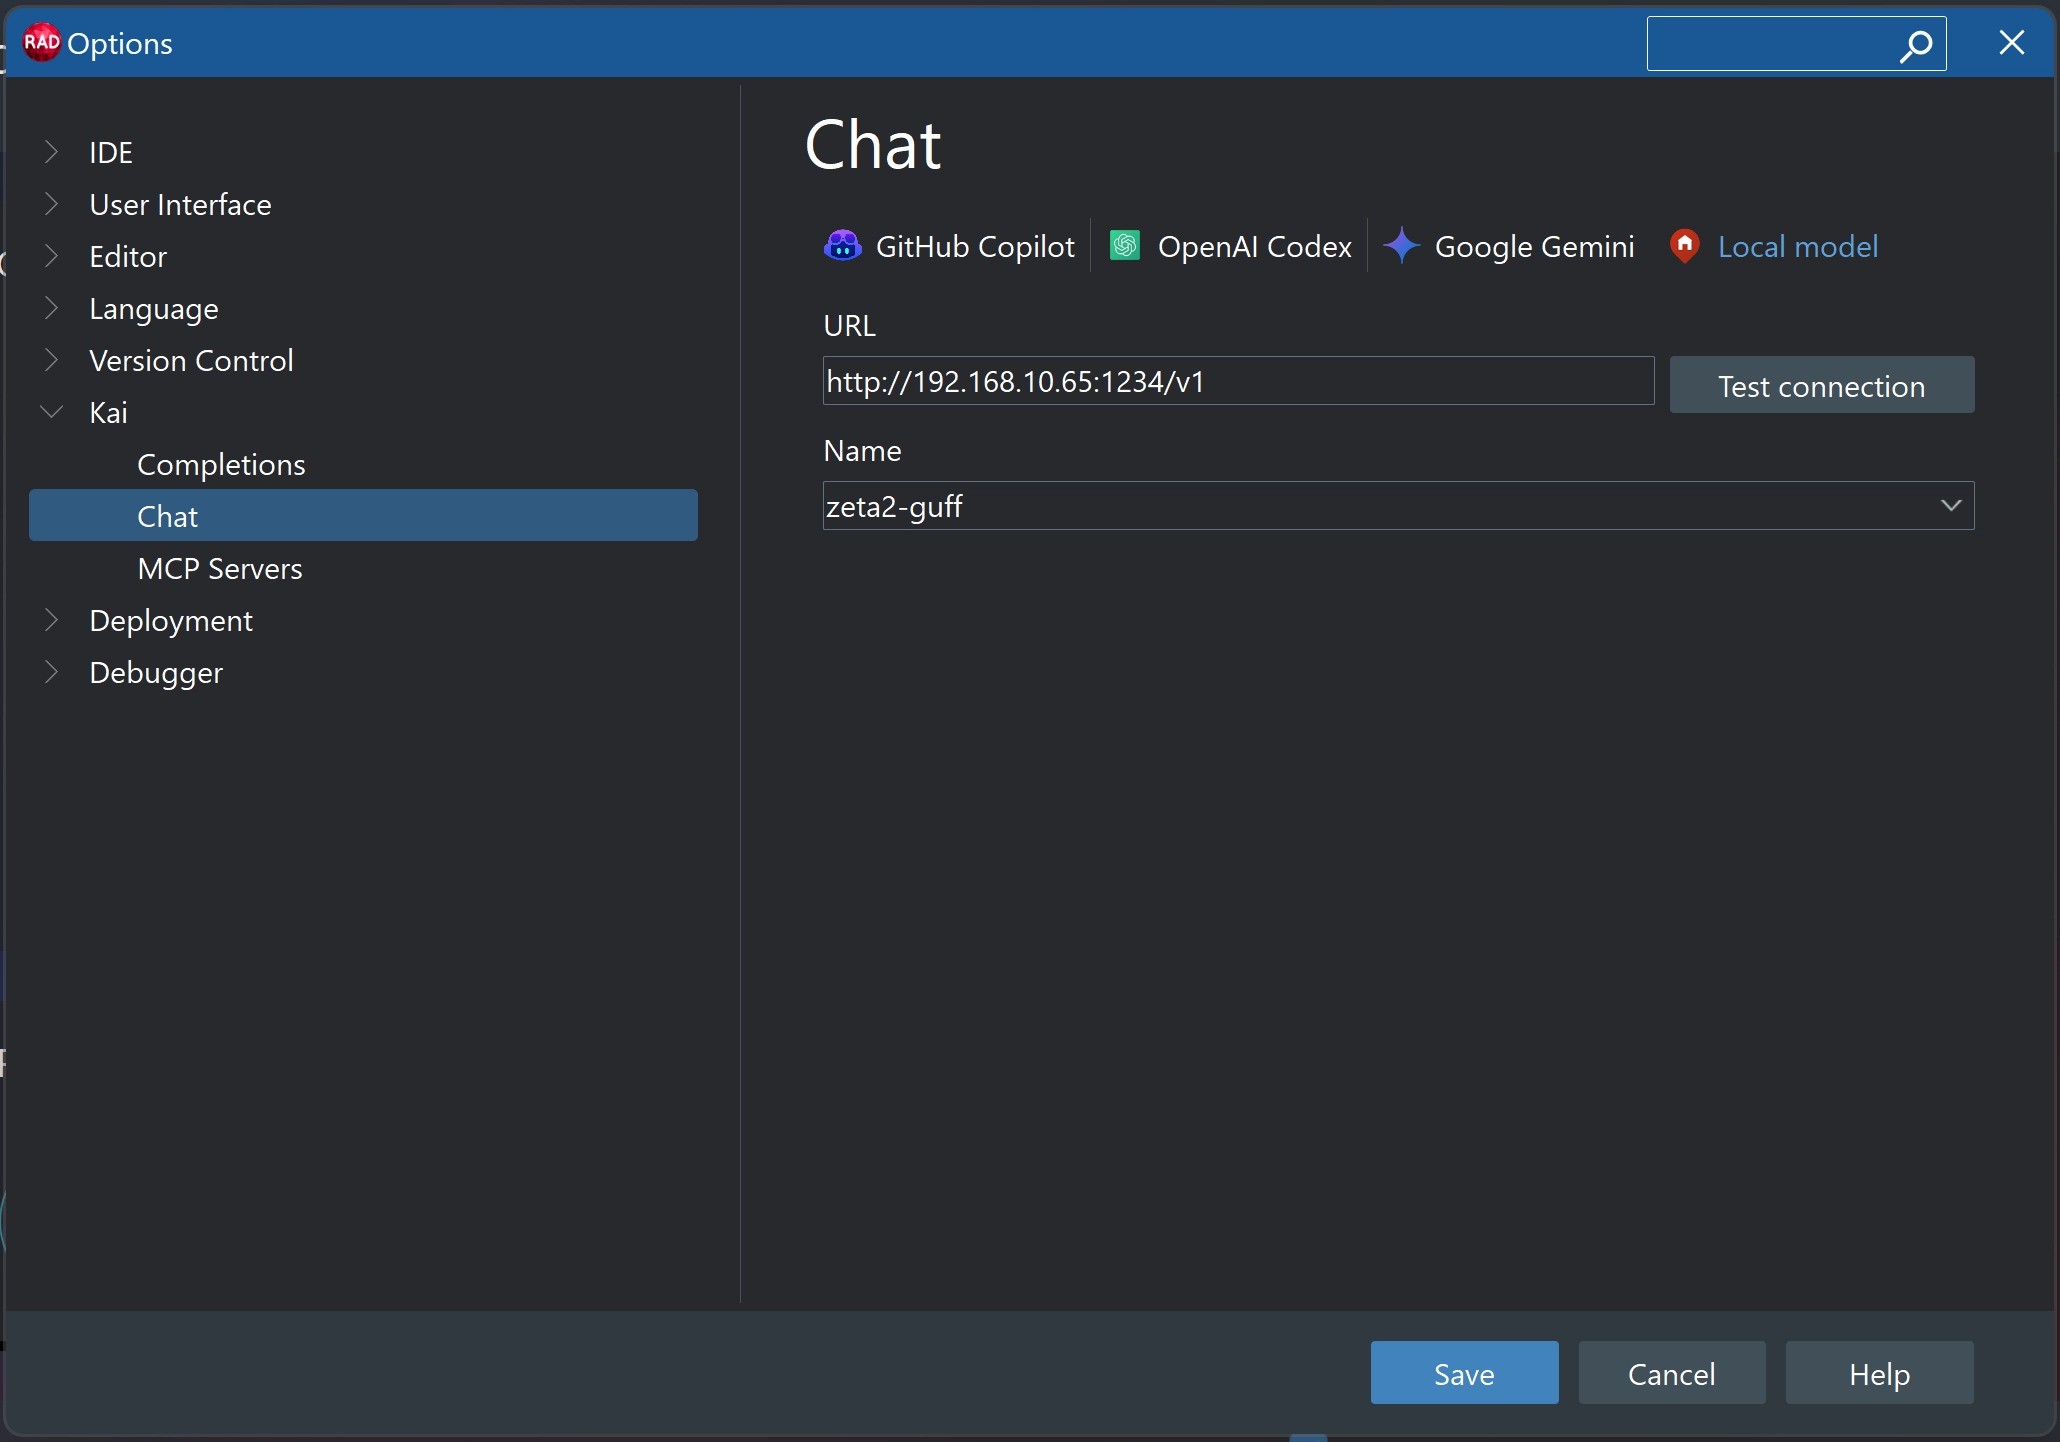
Task: Expand the Editor tree node
Action: point(52,256)
